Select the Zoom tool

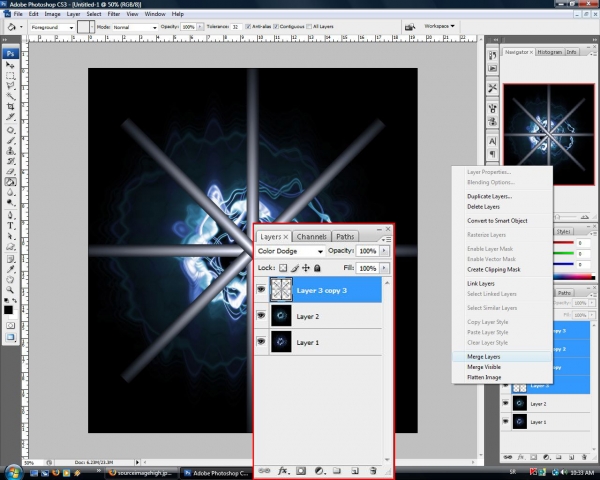coord(10,290)
